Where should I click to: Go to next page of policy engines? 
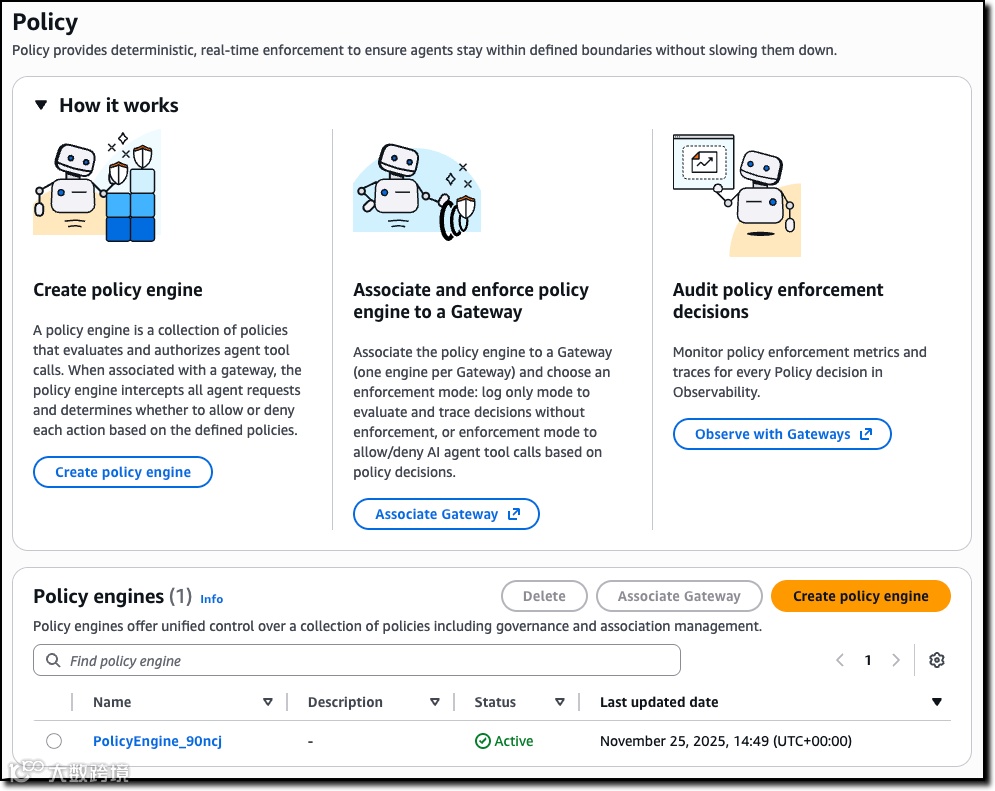click(896, 660)
